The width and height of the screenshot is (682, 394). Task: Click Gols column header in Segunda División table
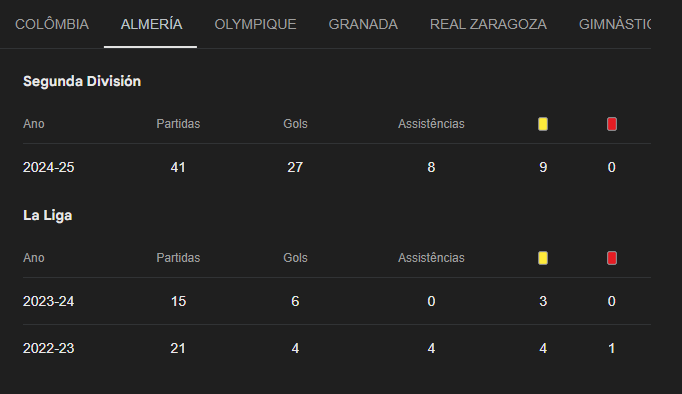[x=295, y=124]
